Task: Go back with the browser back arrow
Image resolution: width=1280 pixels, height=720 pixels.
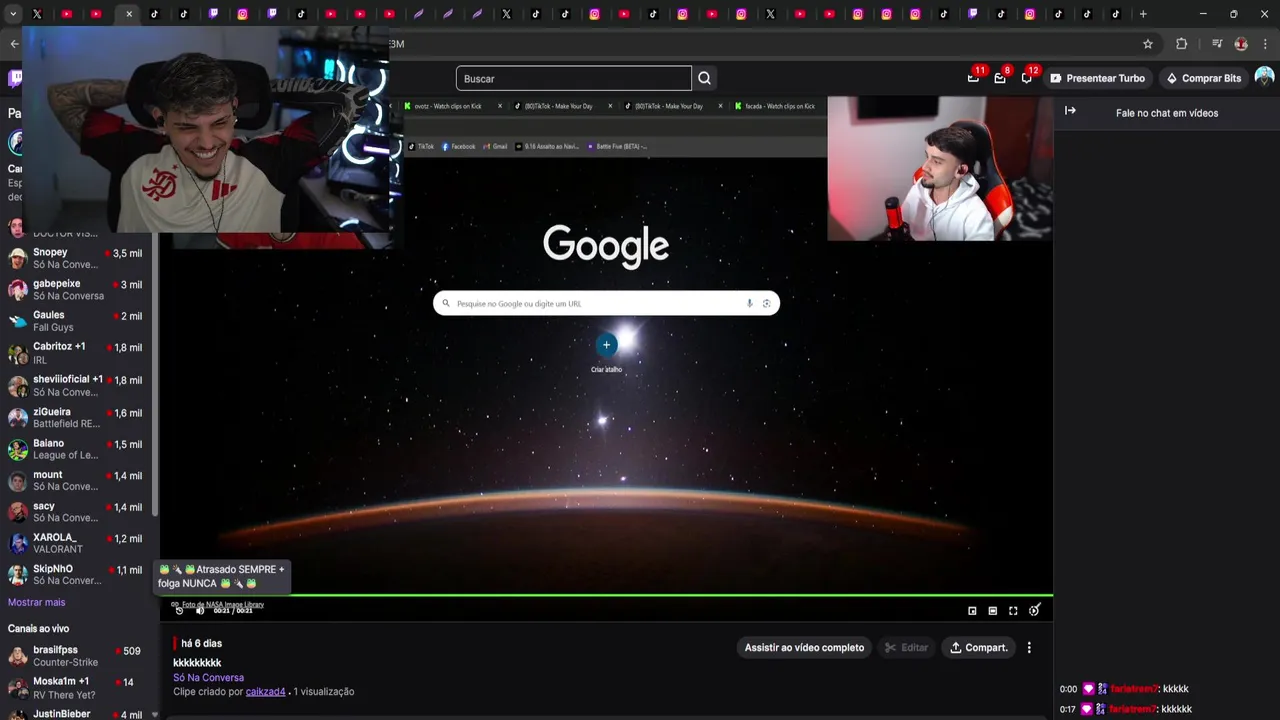Action: pos(14,44)
